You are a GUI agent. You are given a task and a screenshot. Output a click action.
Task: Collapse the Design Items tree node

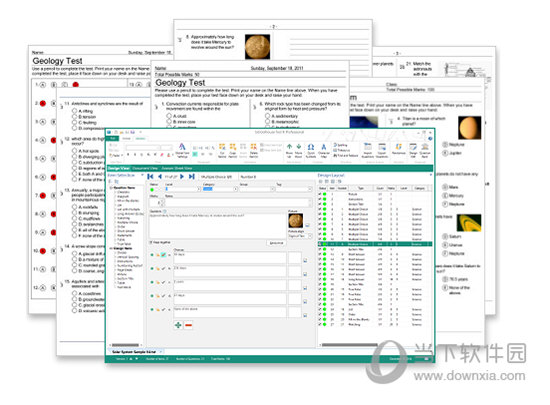(111, 248)
